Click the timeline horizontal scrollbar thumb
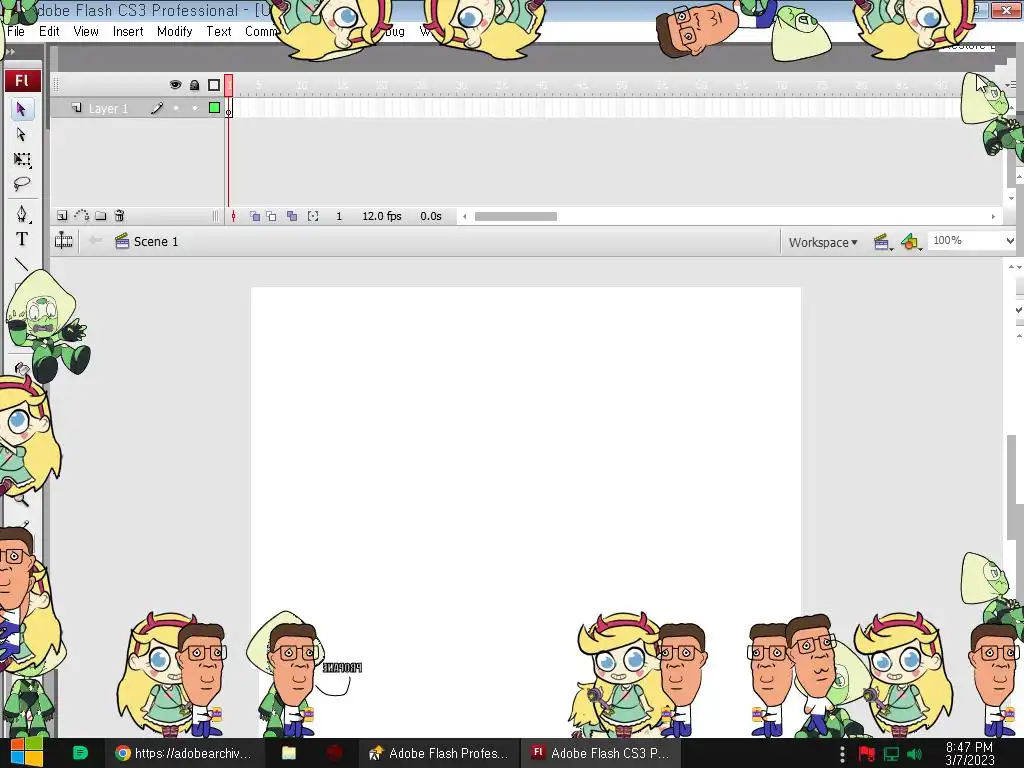 click(x=516, y=216)
